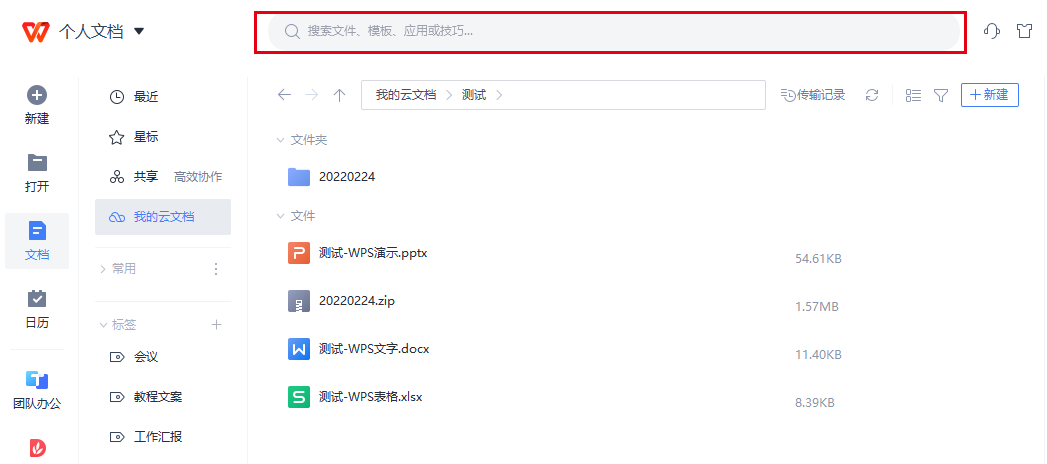Click 测试 in breadcrumb path
The height and width of the screenshot is (464, 1047).
[x=474, y=95]
